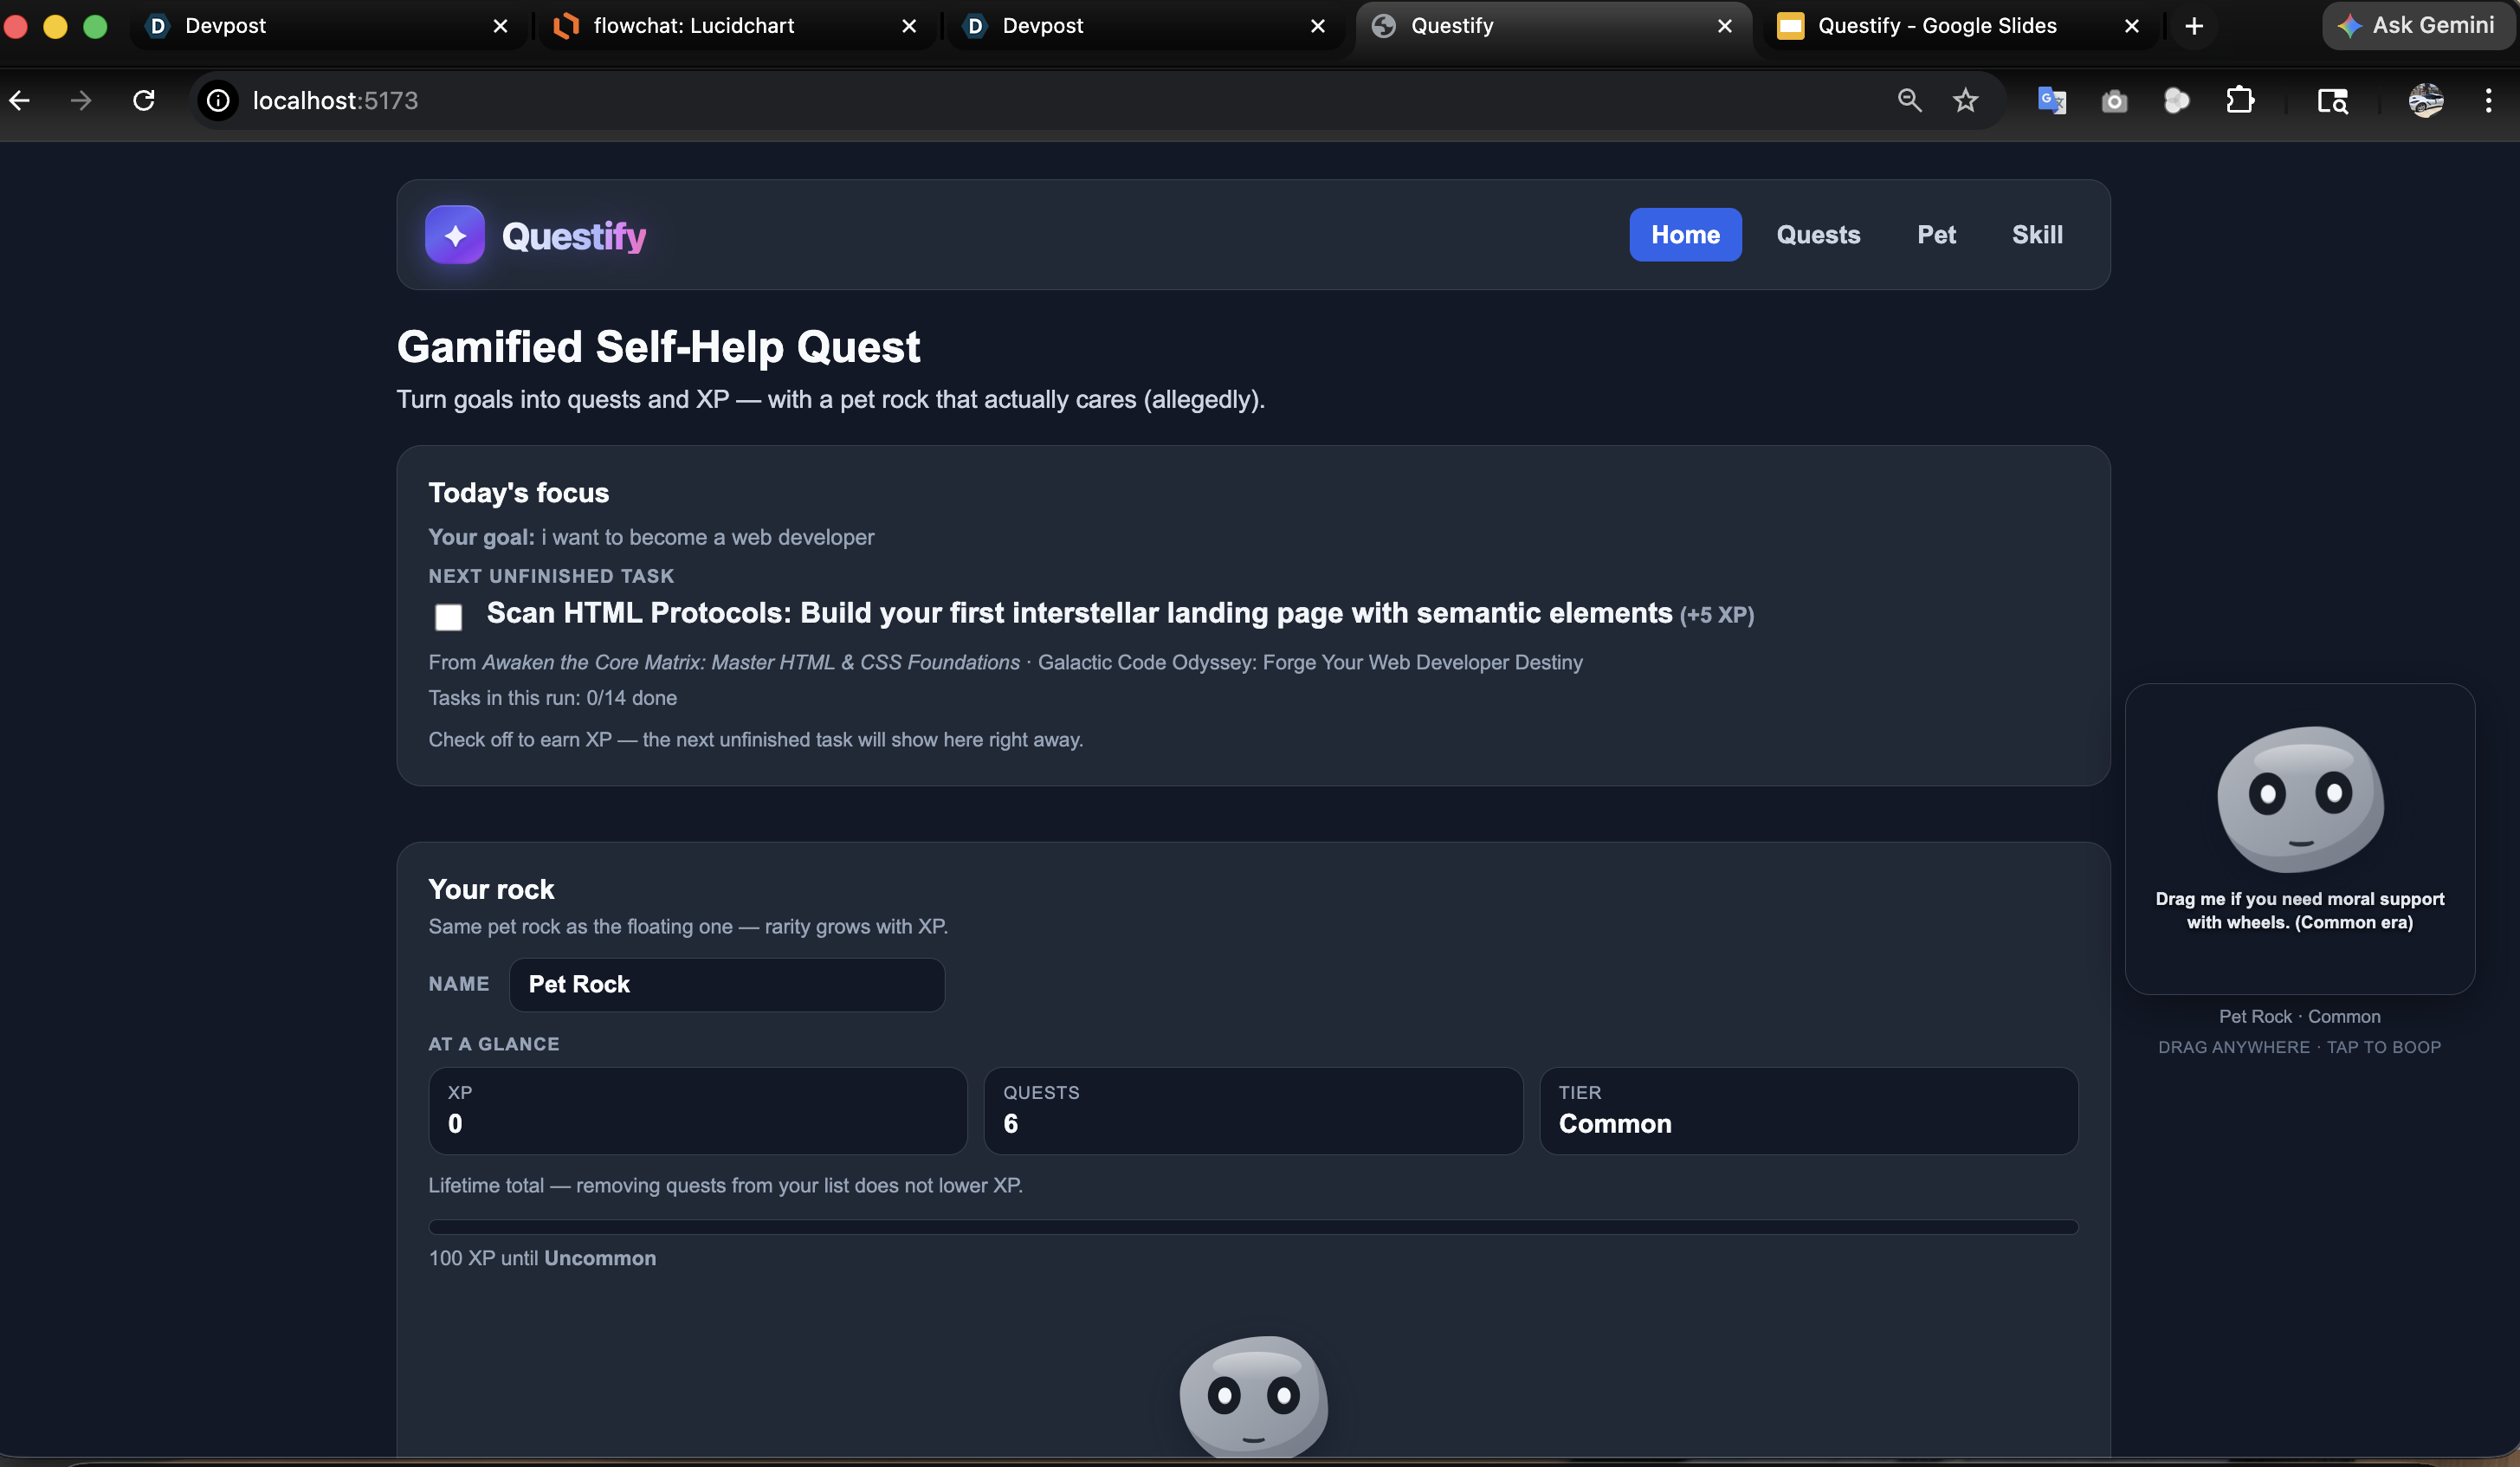Click the Google Translate extension icon

2051,101
